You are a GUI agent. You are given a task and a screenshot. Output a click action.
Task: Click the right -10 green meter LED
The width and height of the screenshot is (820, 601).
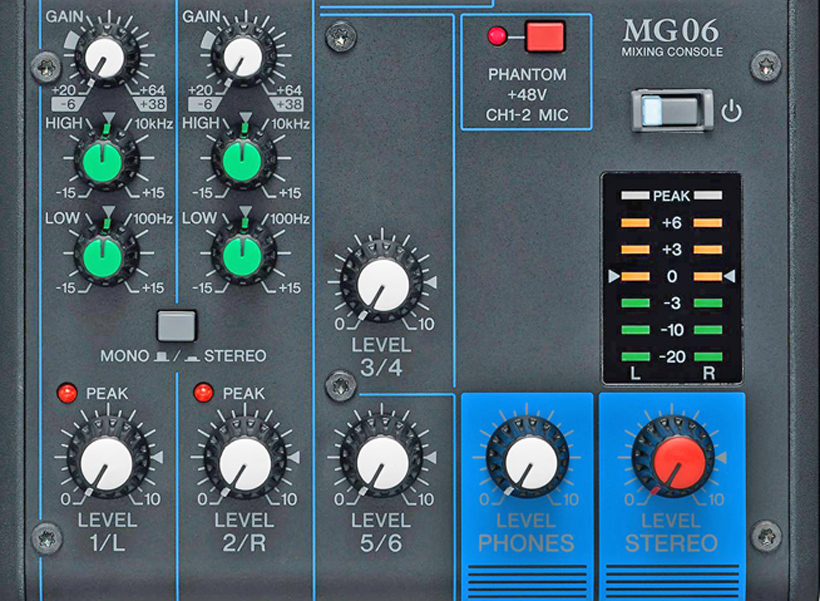pos(708,330)
